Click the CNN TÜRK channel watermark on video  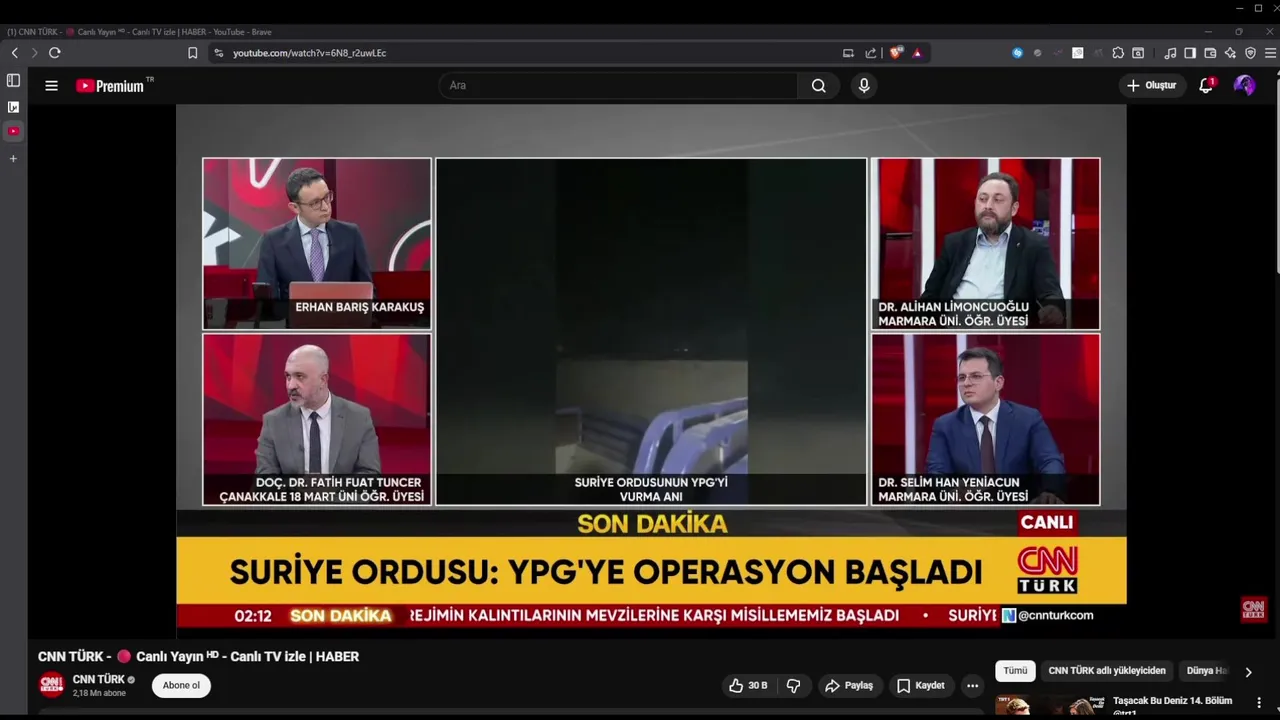pyautogui.click(x=1254, y=609)
